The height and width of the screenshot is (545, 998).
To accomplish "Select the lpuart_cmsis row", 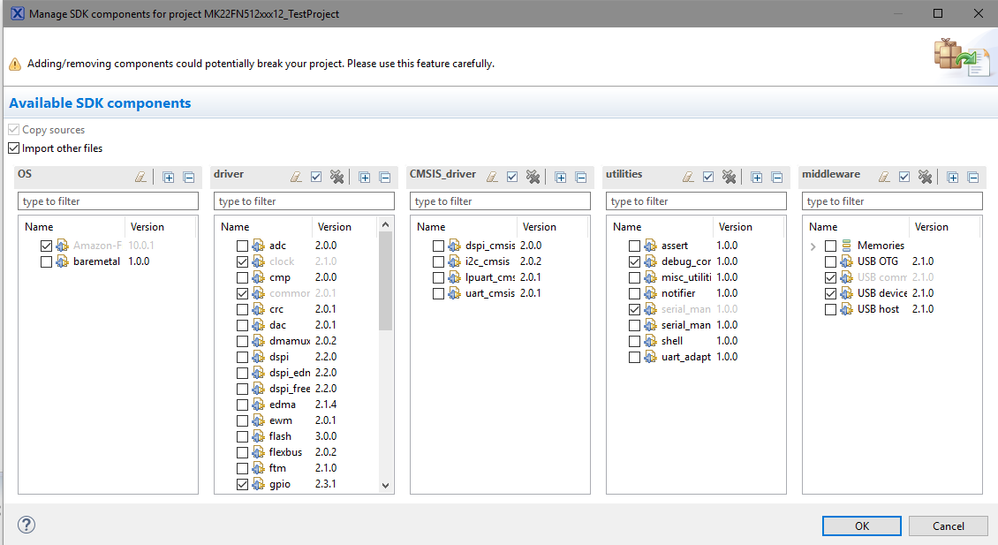I will [x=500, y=278].
